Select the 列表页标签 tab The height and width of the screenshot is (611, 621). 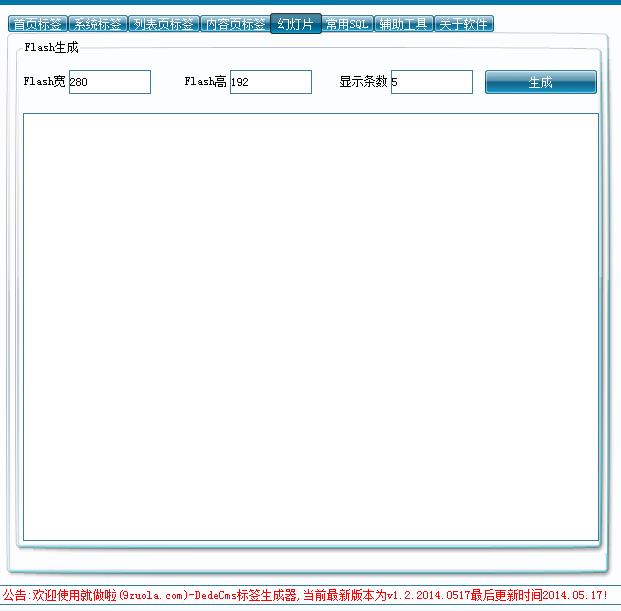tap(163, 24)
